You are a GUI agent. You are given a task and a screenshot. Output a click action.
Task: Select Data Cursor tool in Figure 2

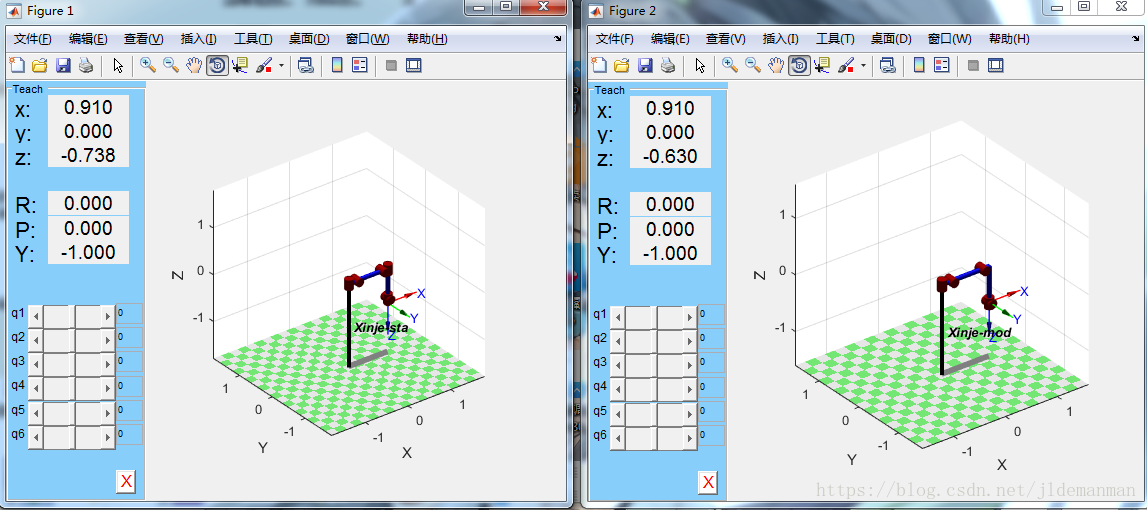coord(821,66)
